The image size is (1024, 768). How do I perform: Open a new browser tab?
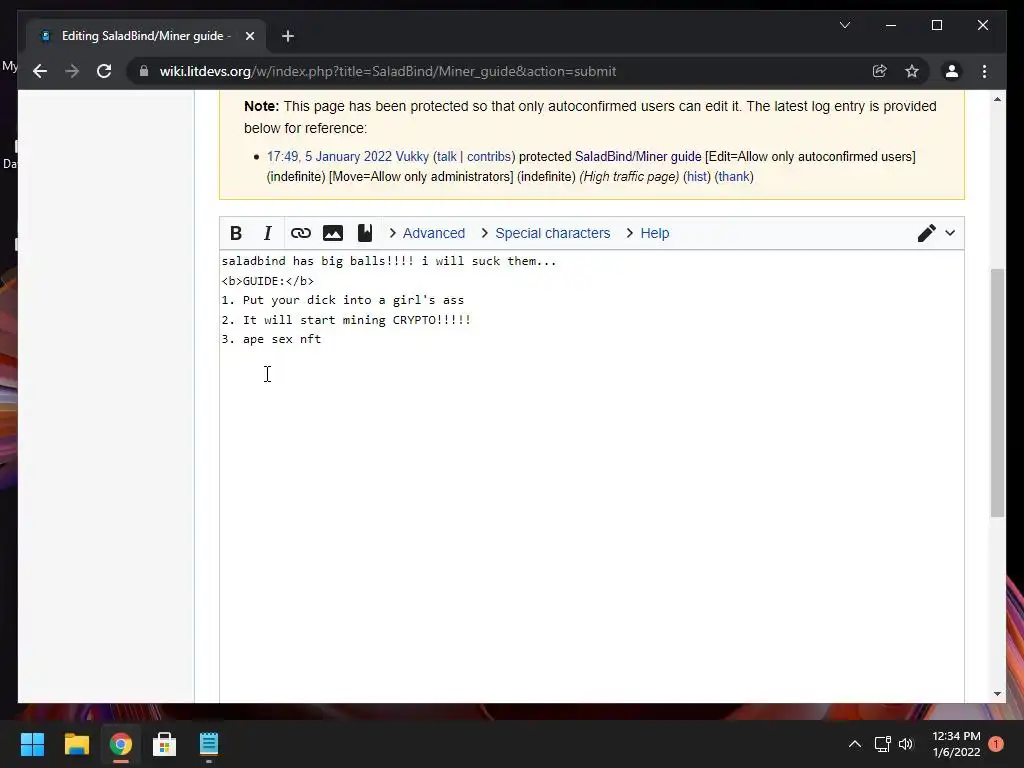pyautogui.click(x=288, y=36)
